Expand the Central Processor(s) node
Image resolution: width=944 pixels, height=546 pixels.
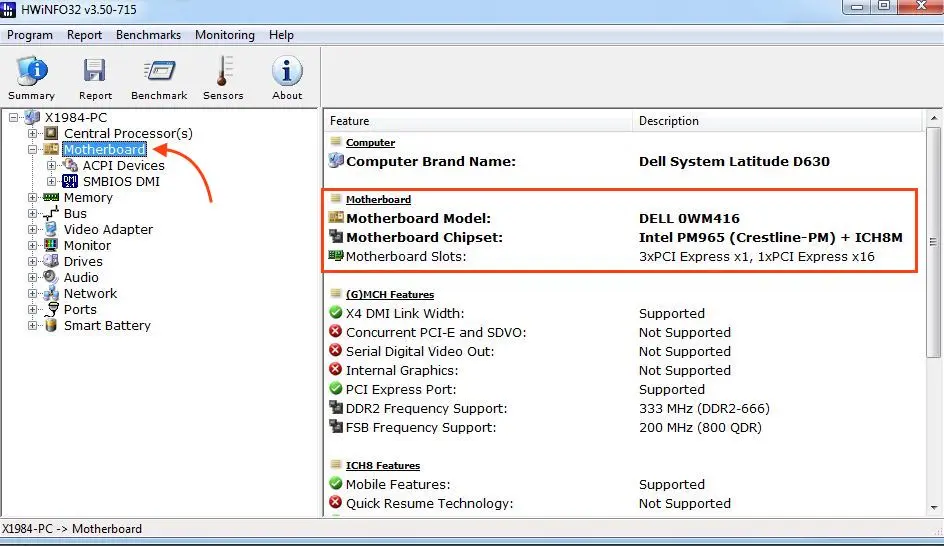click(33, 133)
